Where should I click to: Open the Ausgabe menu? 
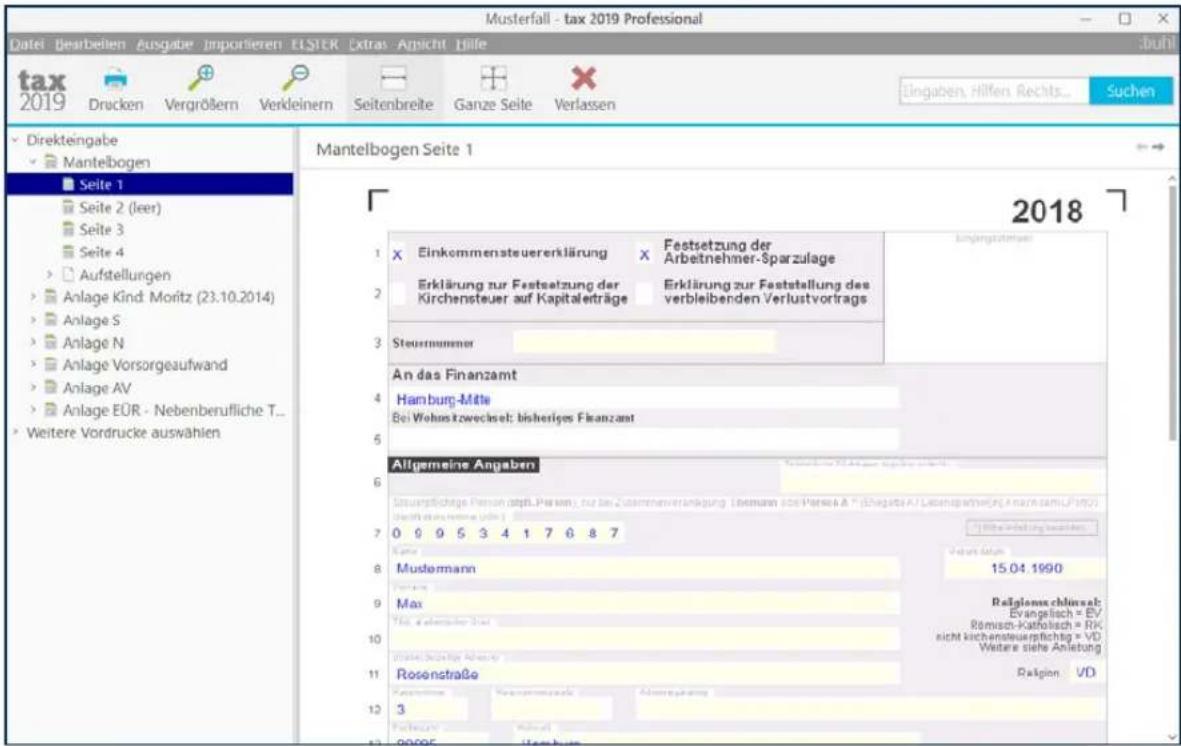(165, 44)
